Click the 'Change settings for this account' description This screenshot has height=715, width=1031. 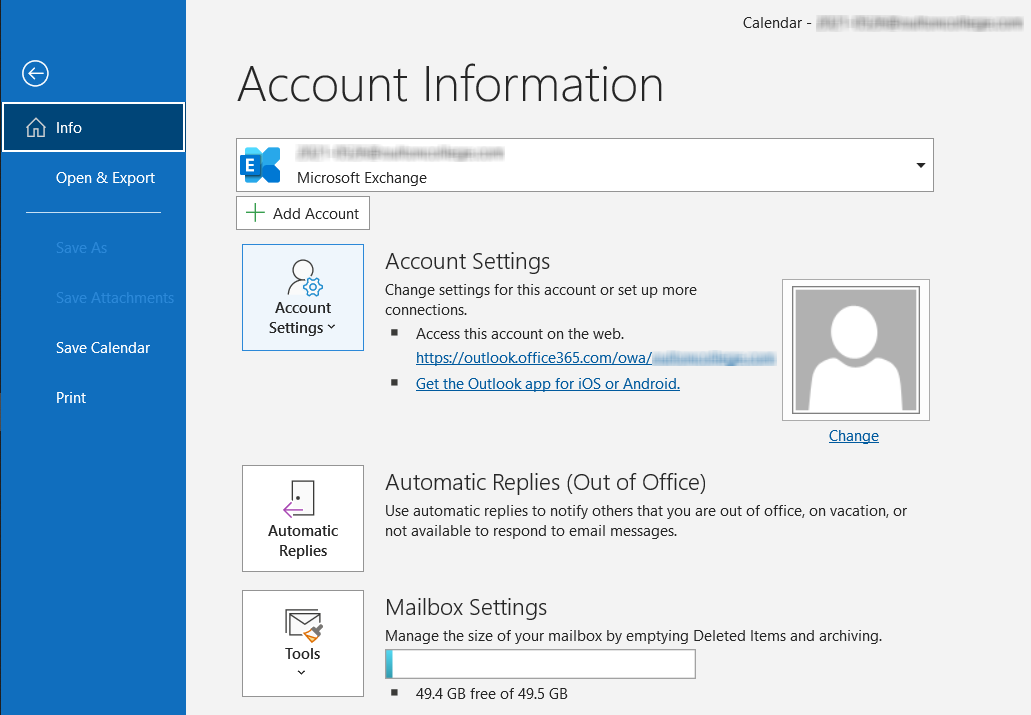(540, 299)
